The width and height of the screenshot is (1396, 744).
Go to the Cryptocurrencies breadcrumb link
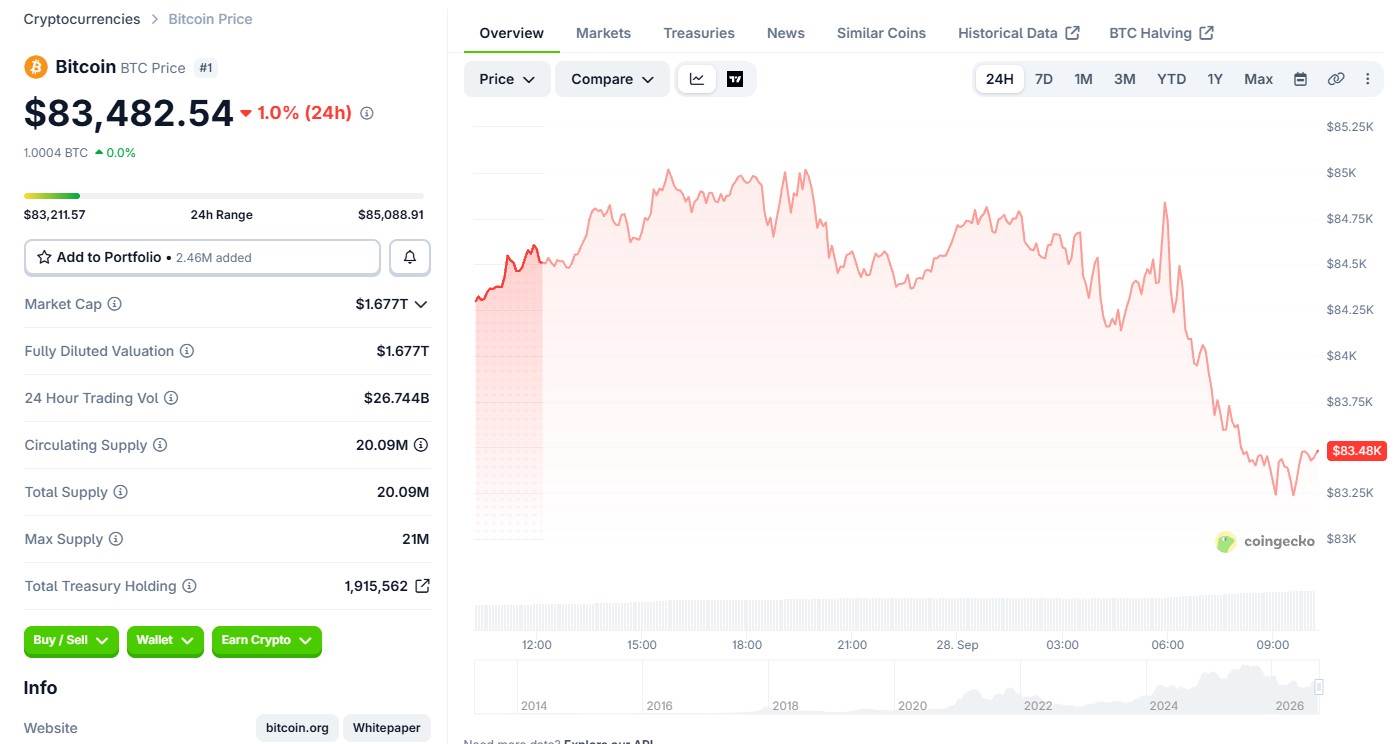point(82,19)
